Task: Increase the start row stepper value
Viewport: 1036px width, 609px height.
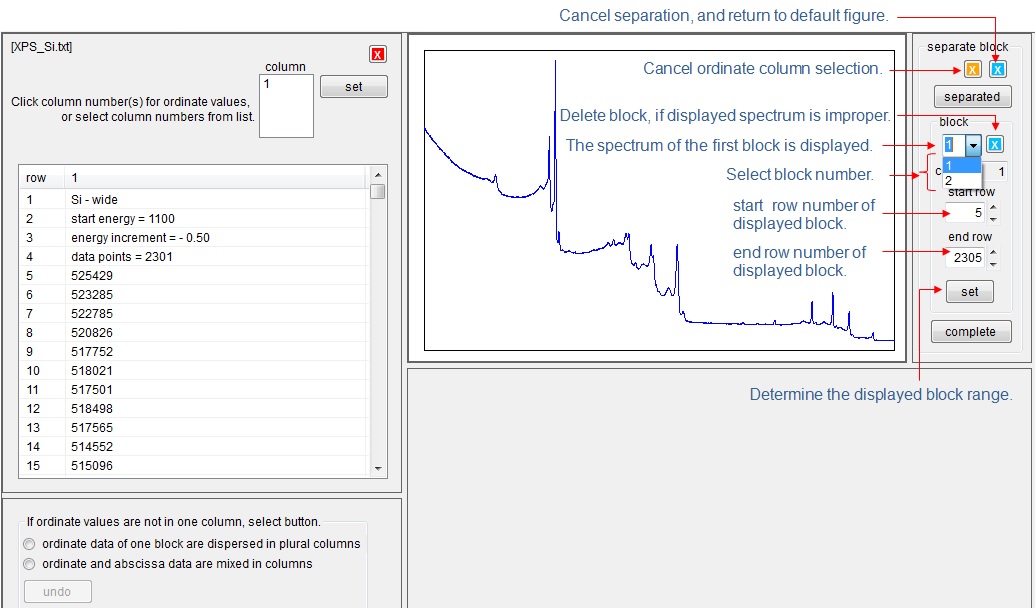Action: point(992,207)
